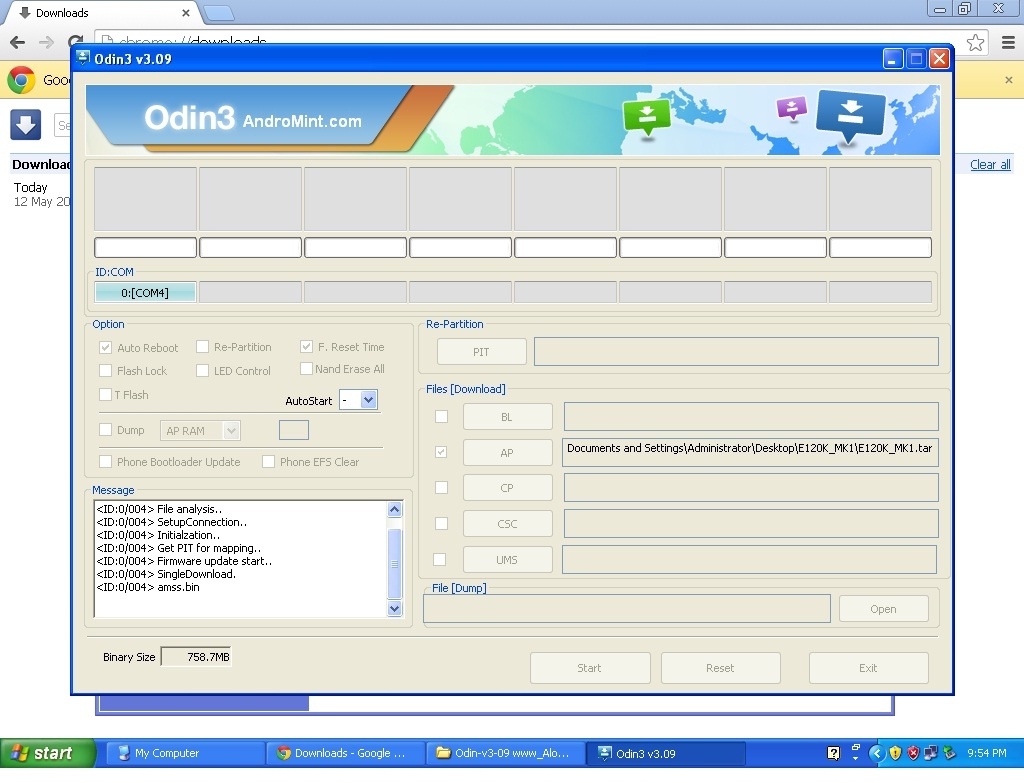Click the Chrome logo in the infobar
The width and height of the screenshot is (1024, 783).
(x=21, y=80)
